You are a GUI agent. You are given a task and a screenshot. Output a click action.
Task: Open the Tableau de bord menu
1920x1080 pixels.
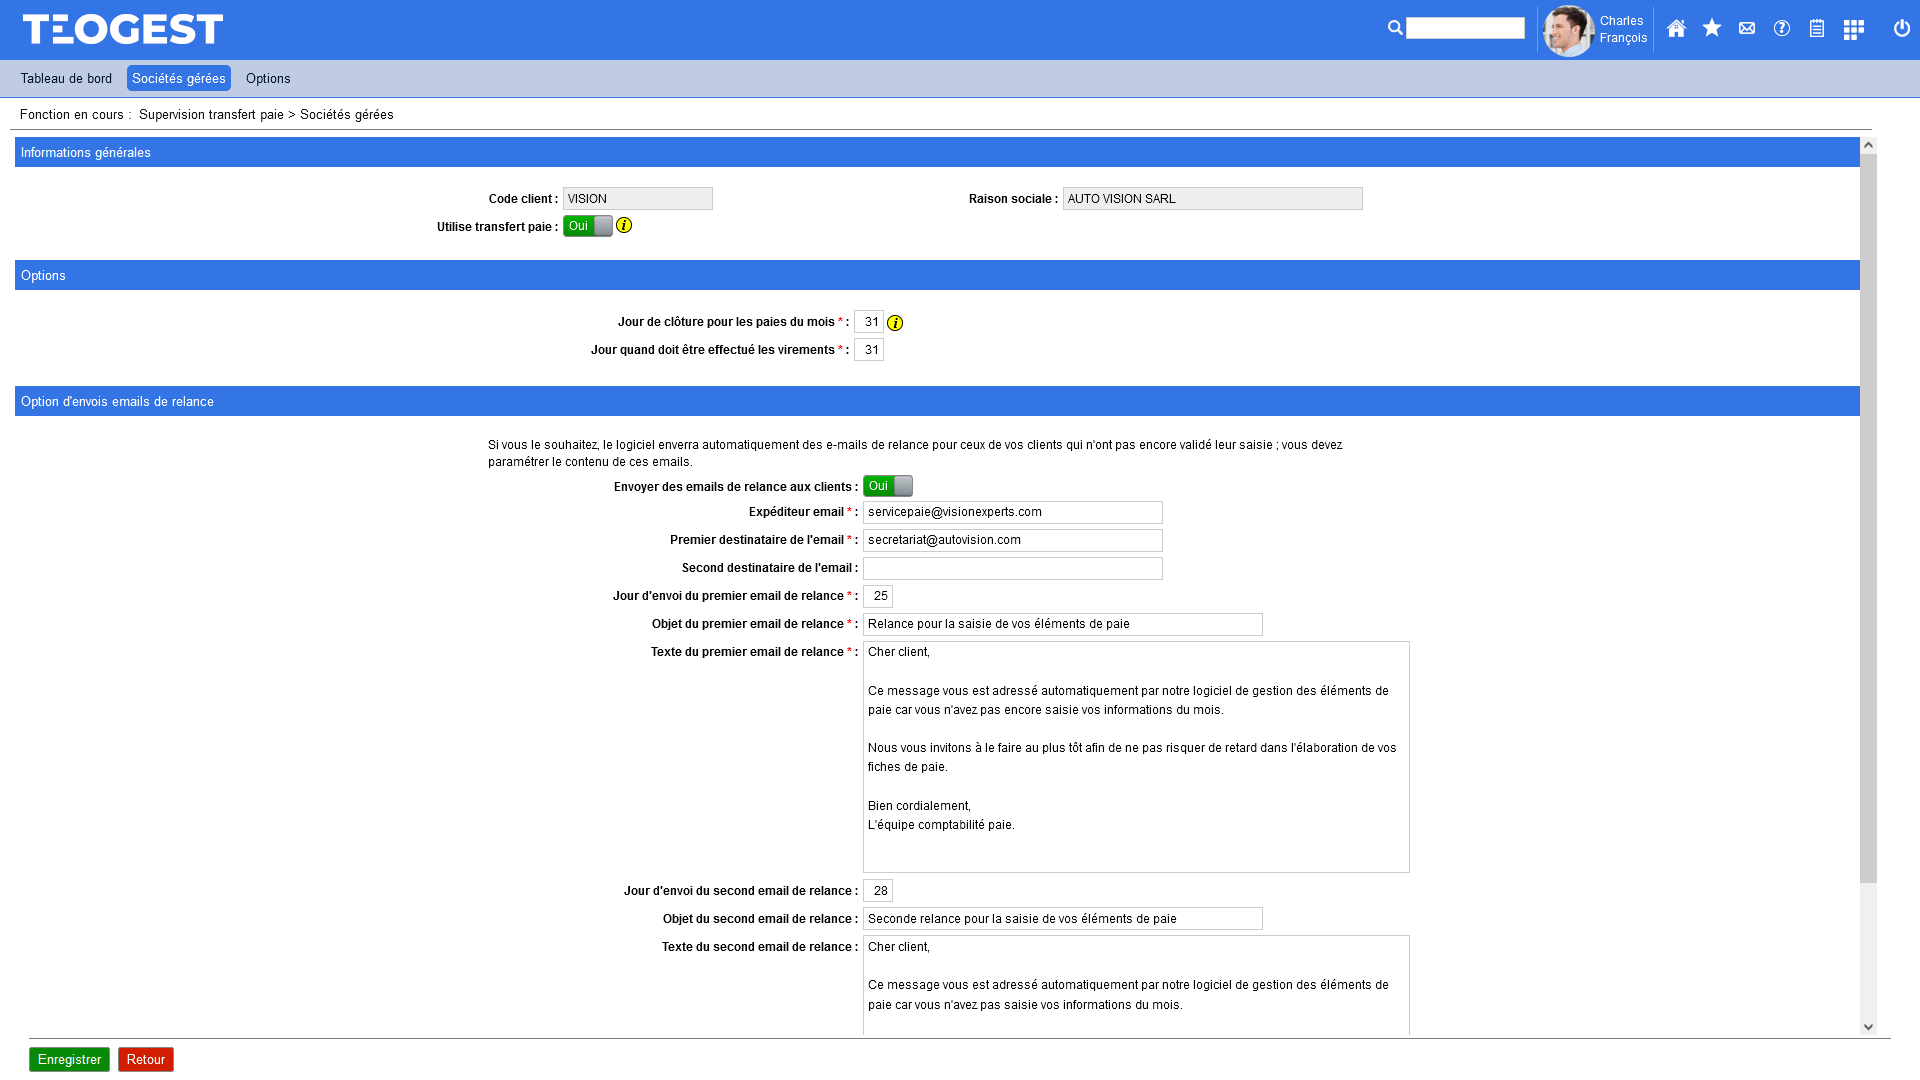click(66, 79)
